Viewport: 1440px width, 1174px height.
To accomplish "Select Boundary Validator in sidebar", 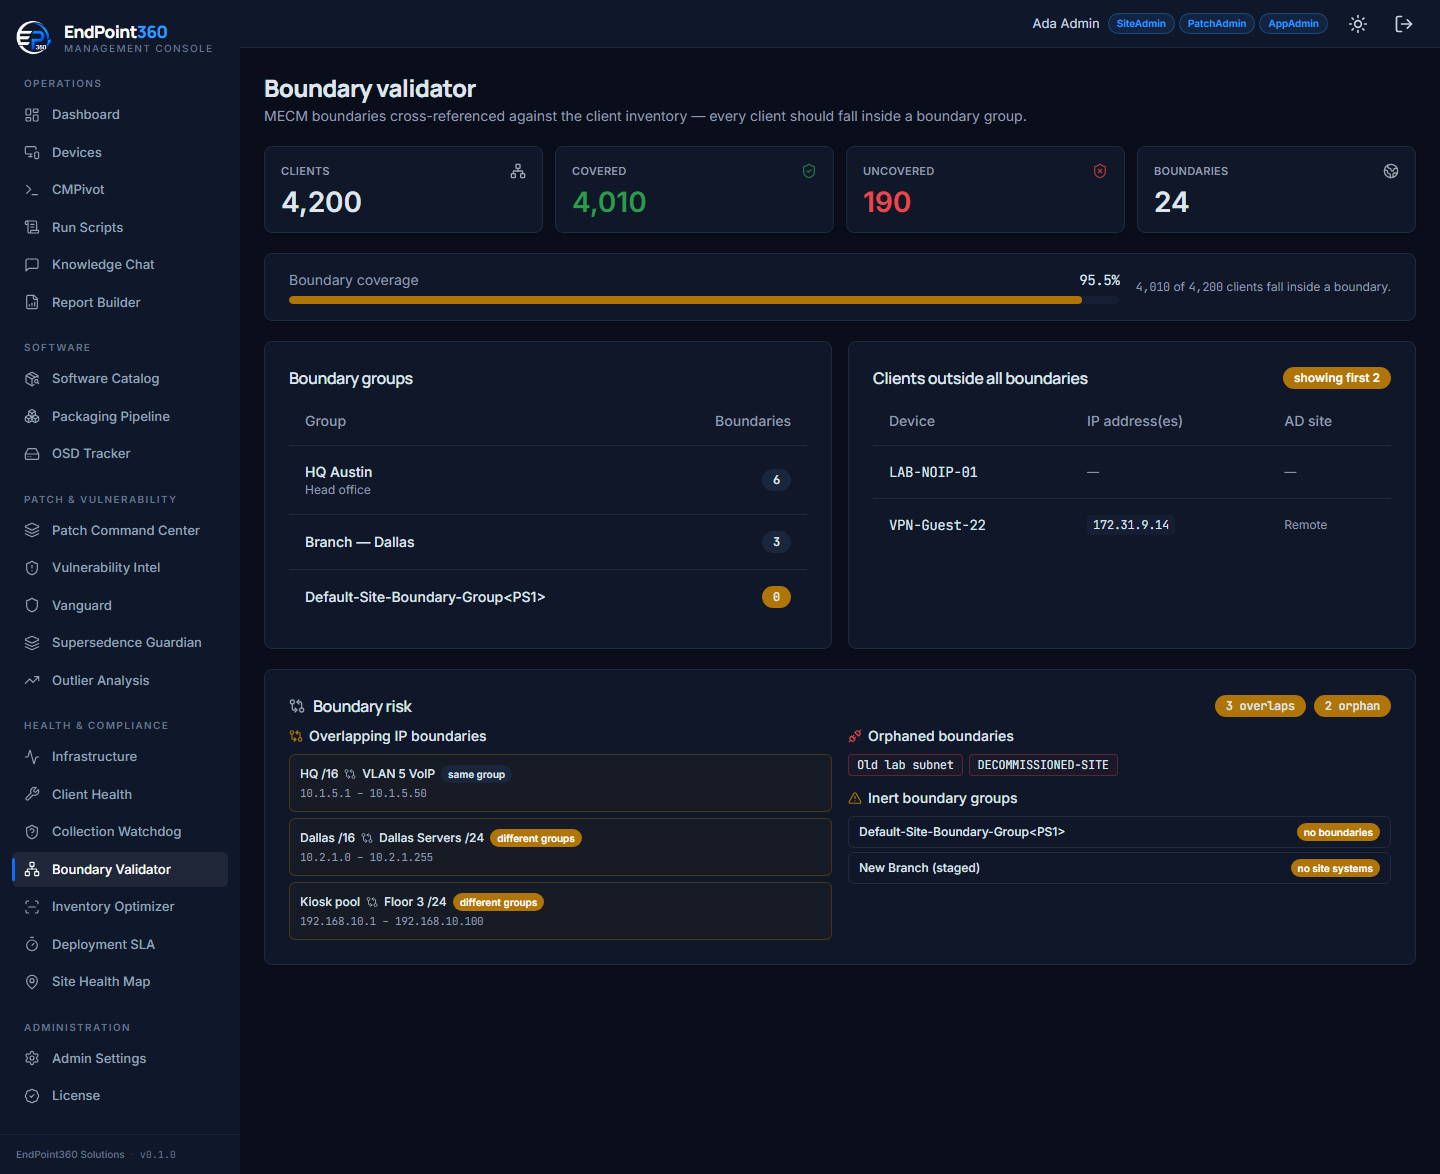I will 120,870.
